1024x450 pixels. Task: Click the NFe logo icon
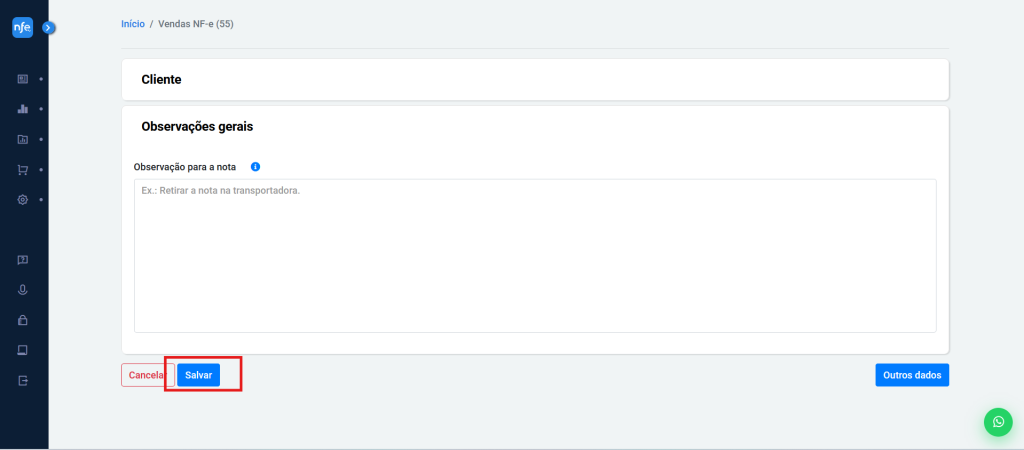[x=22, y=28]
